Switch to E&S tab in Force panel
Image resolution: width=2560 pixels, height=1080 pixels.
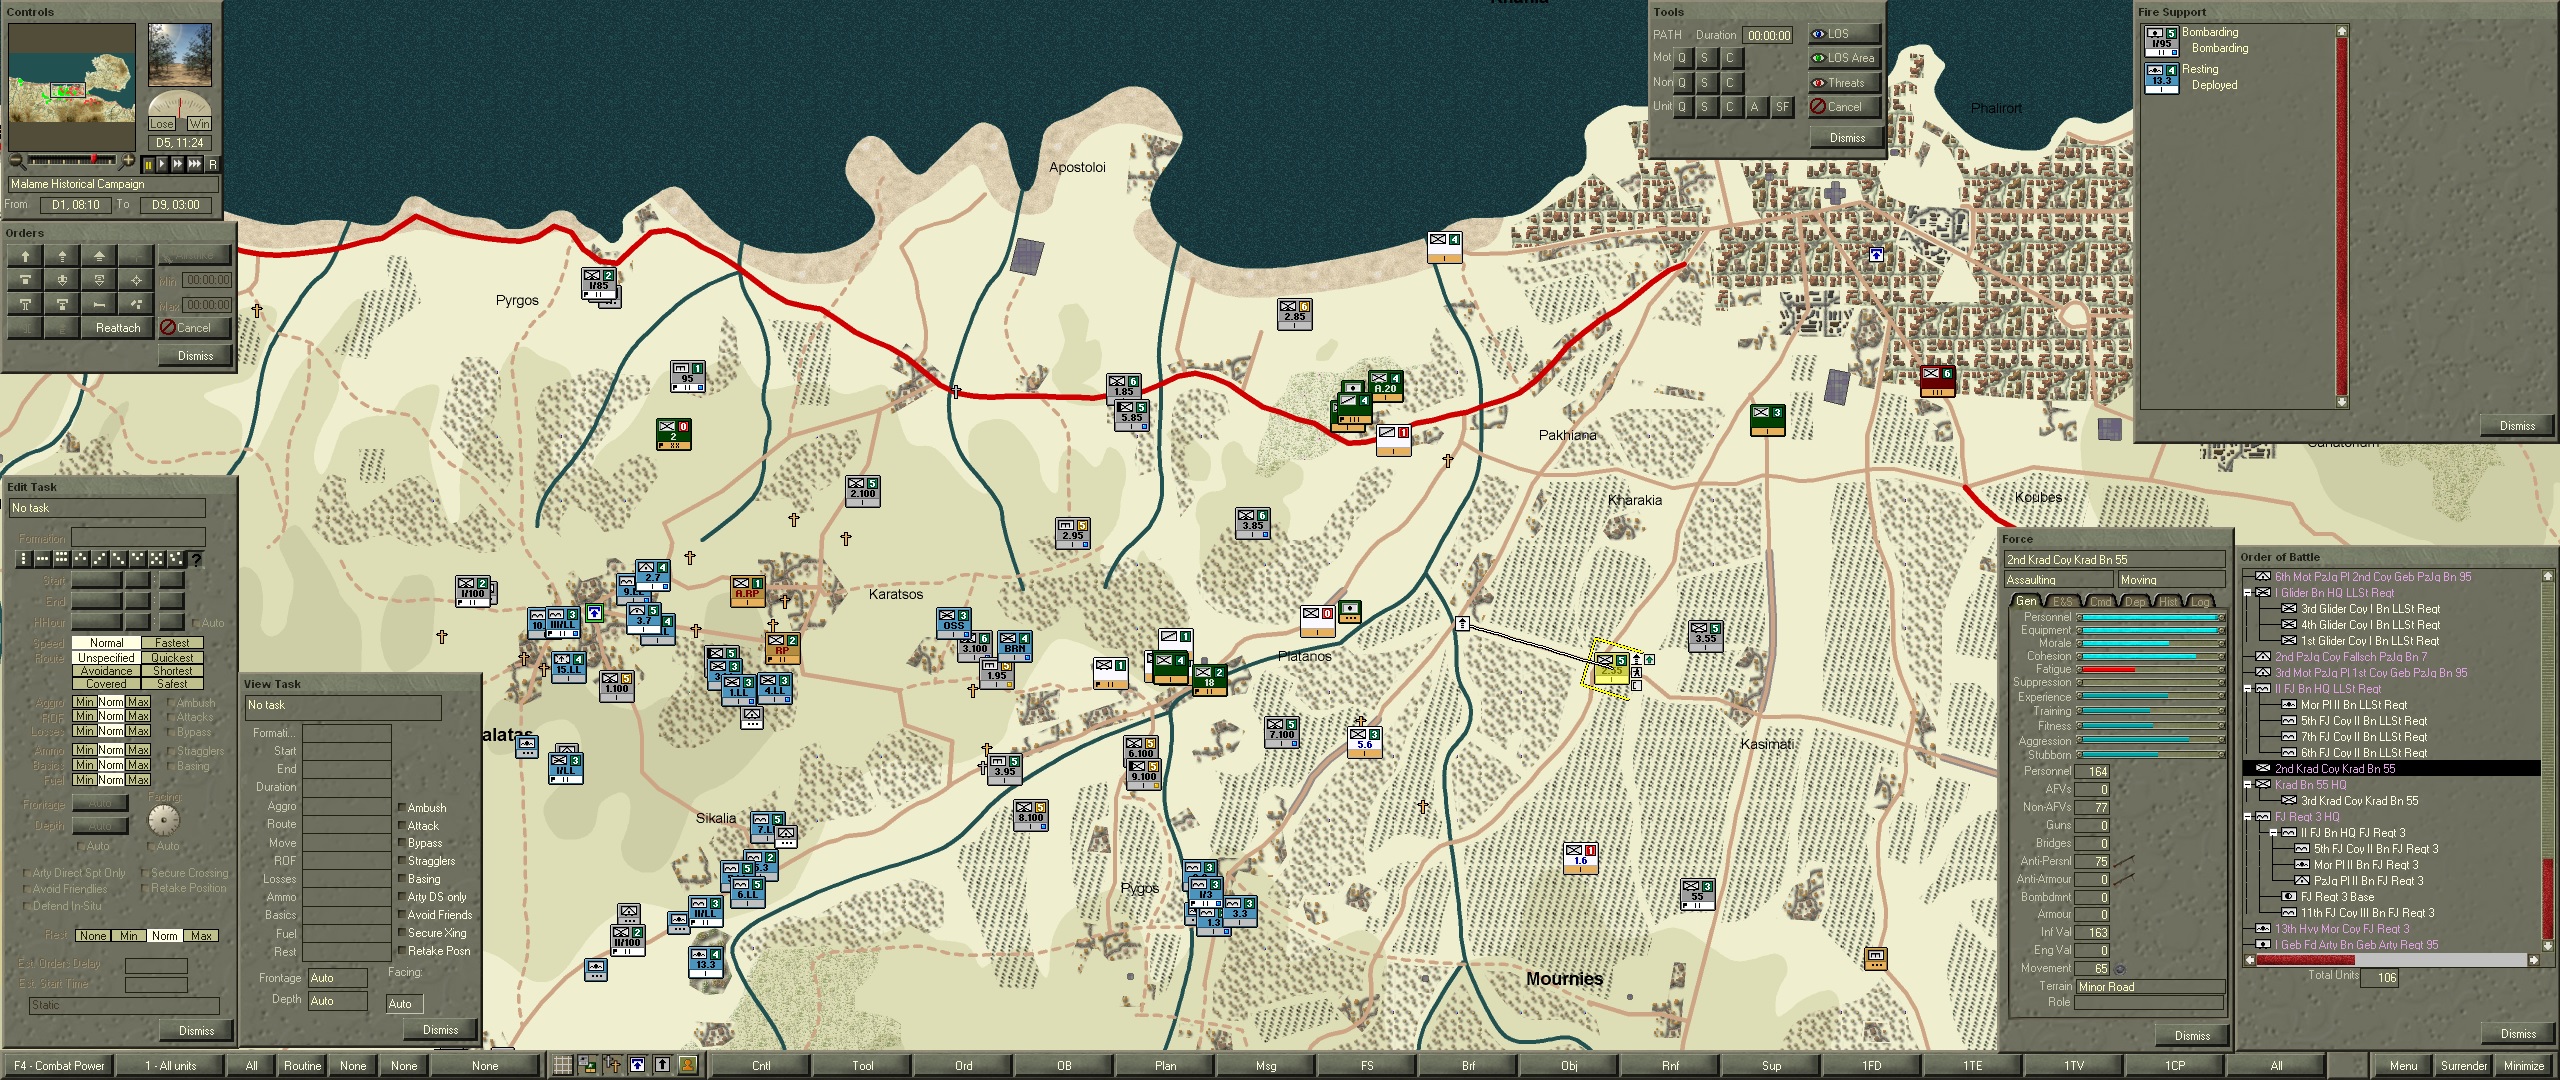pos(2062,601)
